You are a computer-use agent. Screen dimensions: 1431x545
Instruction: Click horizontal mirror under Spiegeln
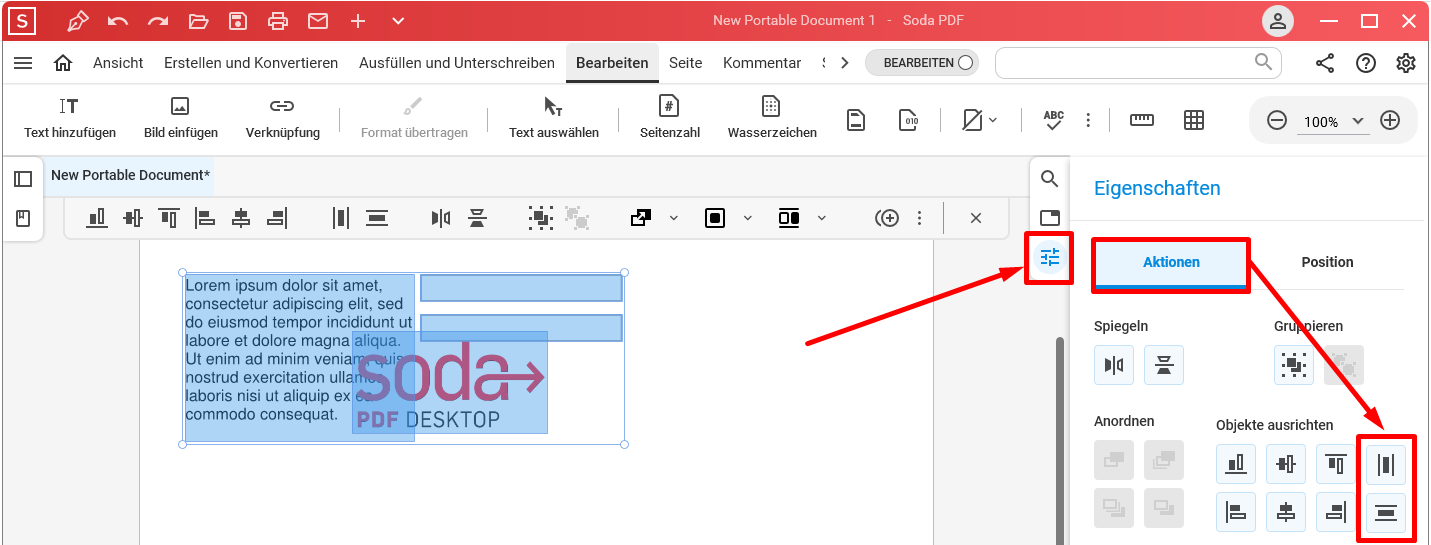coord(1113,365)
